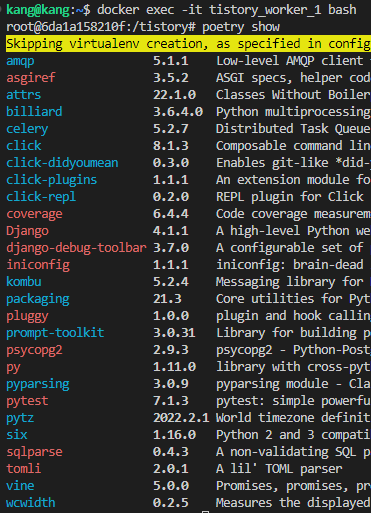The image size is (371, 513).
Task: Click the highlighted 'Skipping virtualenv creation' warning
Action: 188,44
